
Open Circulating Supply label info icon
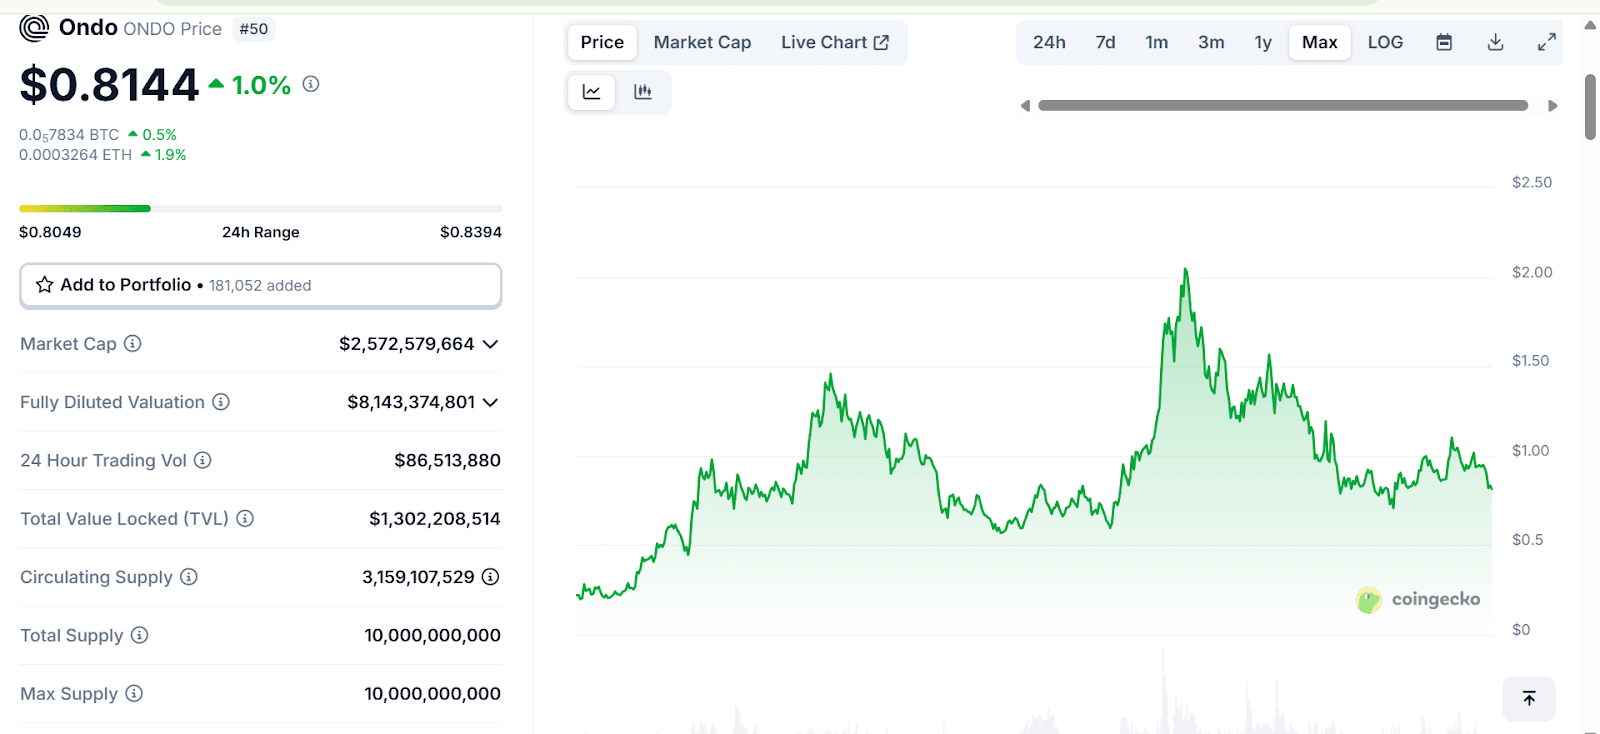click(x=188, y=577)
